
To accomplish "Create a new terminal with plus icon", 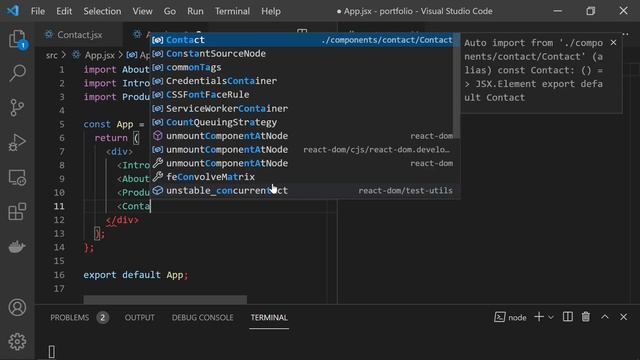I will tap(539, 317).
